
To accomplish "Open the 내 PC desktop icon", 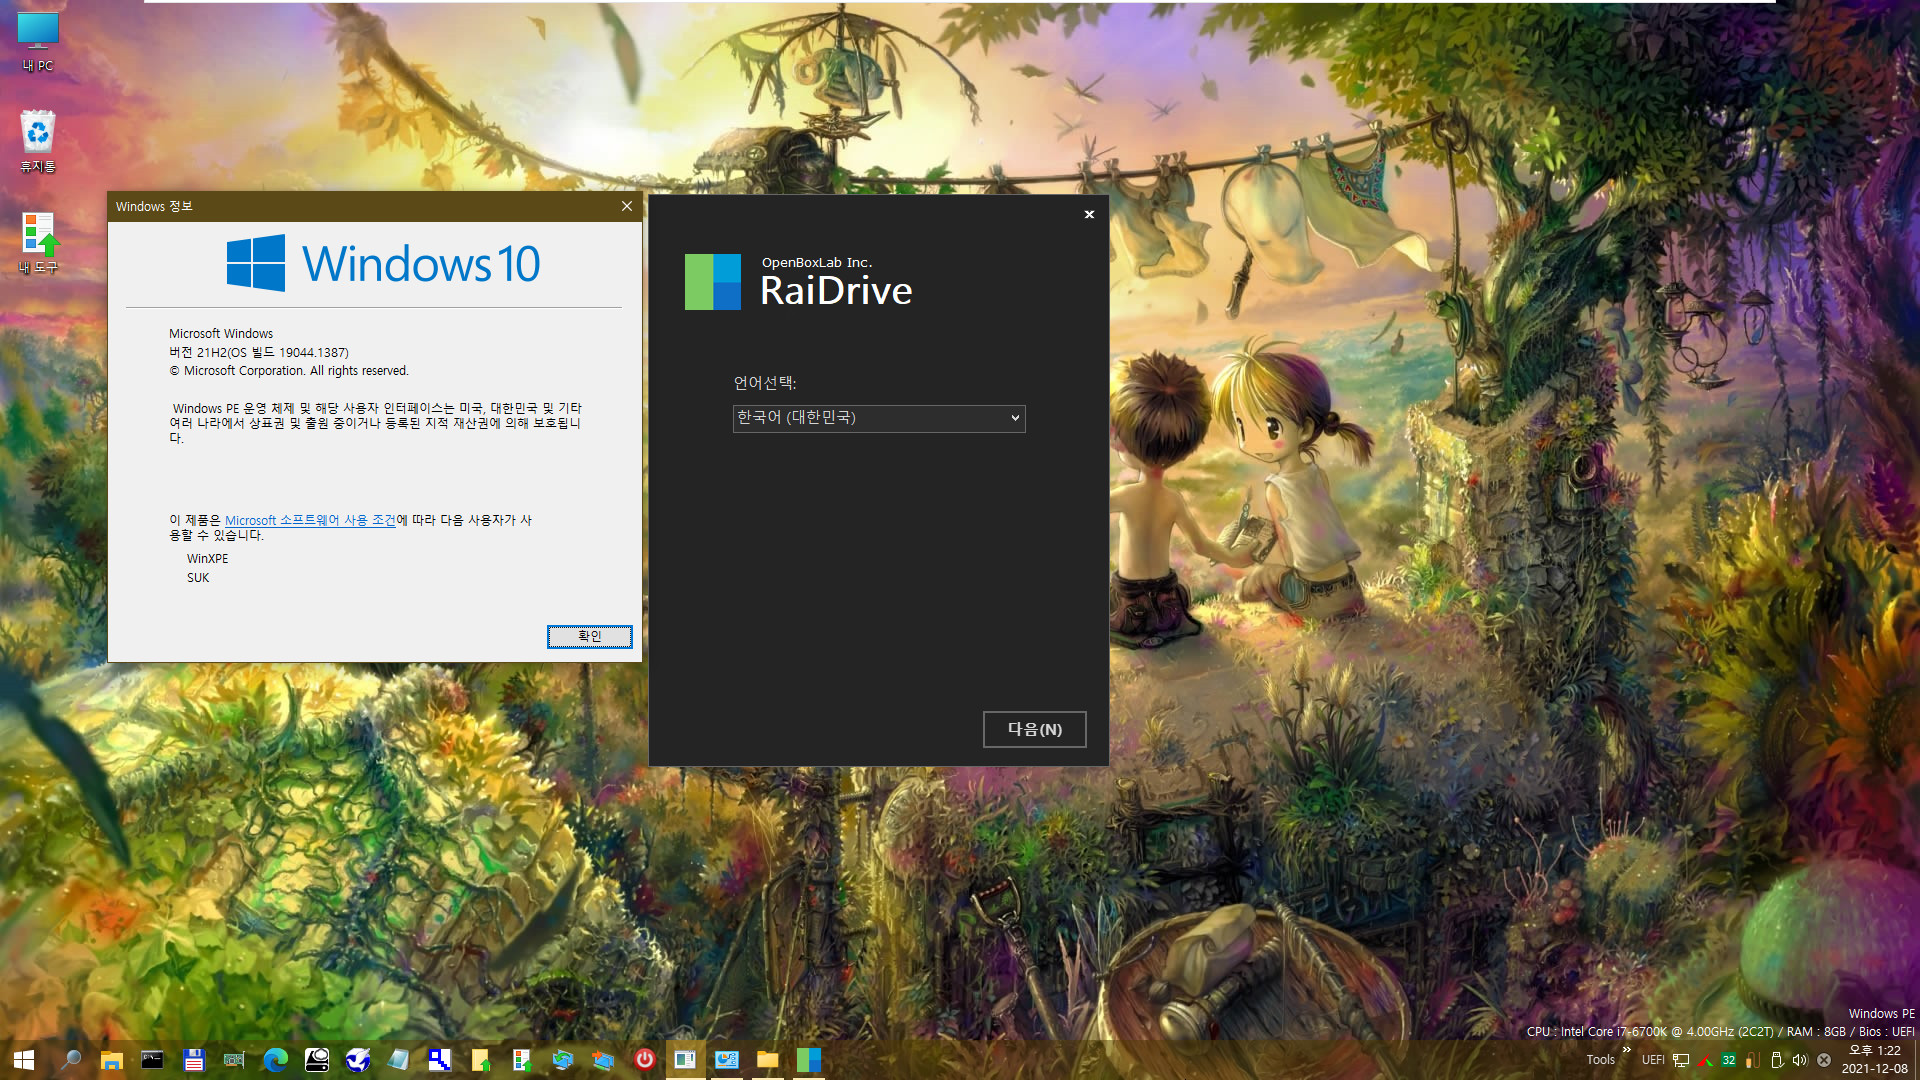I will [38, 42].
